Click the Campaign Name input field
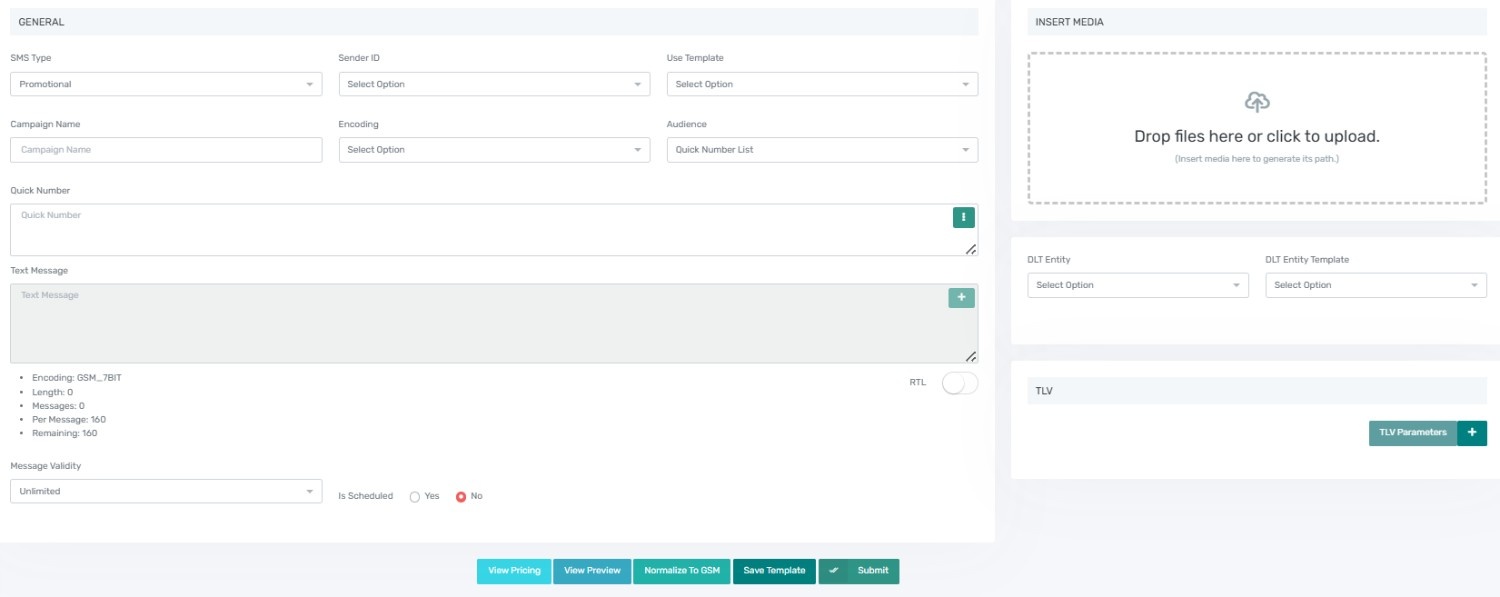The height and width of the screenshot is (597, 1500). tap(165, 149)
